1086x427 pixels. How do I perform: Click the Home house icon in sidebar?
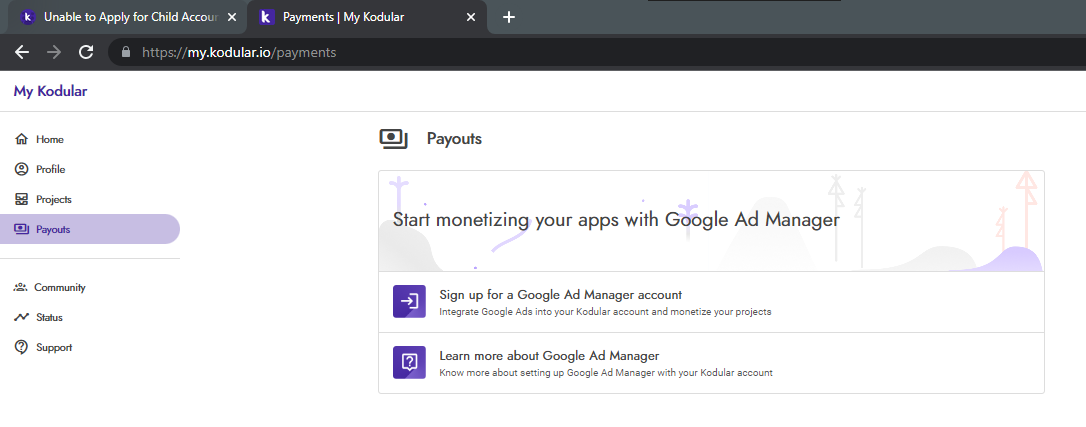[x=21, y=139]
